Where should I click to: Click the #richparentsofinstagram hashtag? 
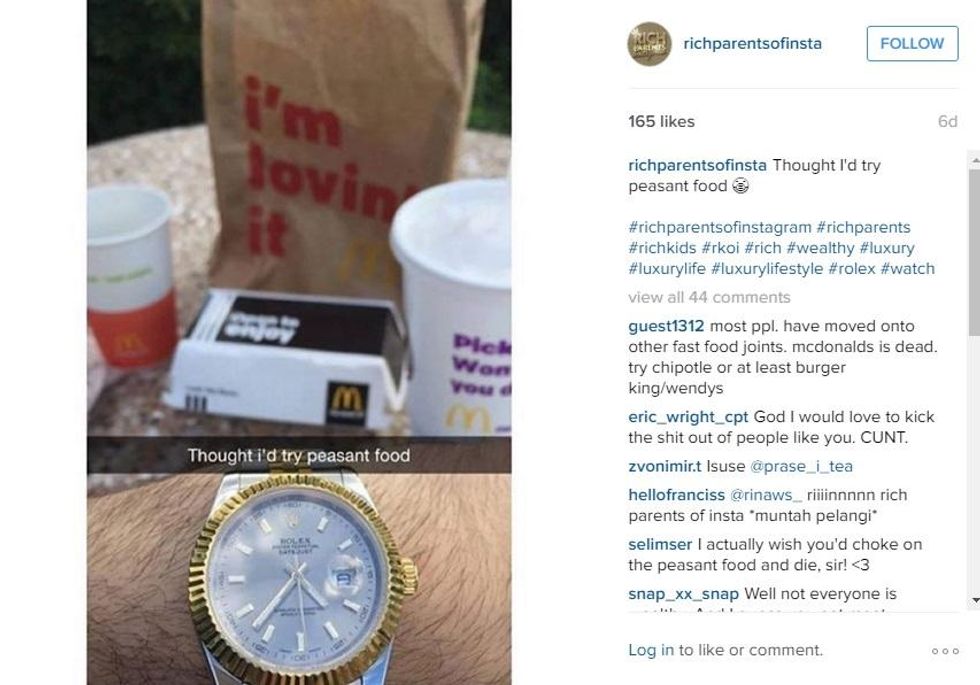click(x=720, y=228)
